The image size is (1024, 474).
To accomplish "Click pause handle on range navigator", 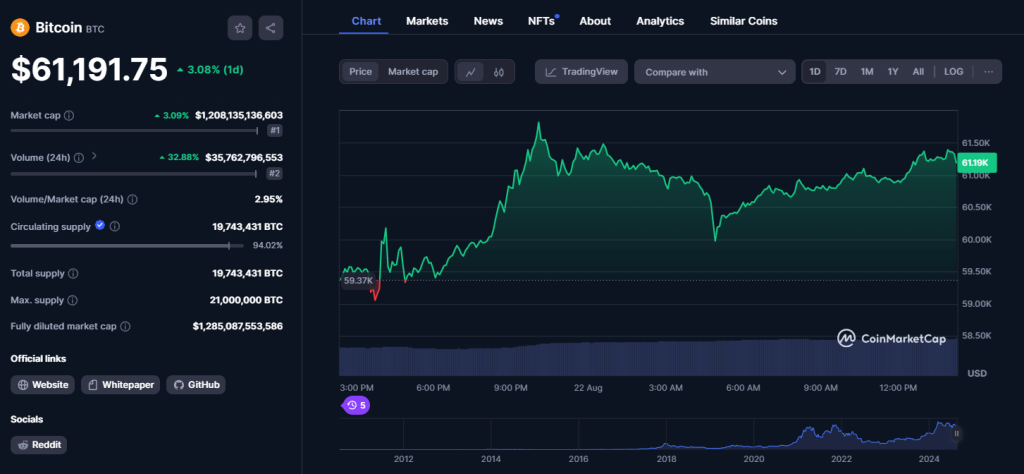I will pos(957,434).
